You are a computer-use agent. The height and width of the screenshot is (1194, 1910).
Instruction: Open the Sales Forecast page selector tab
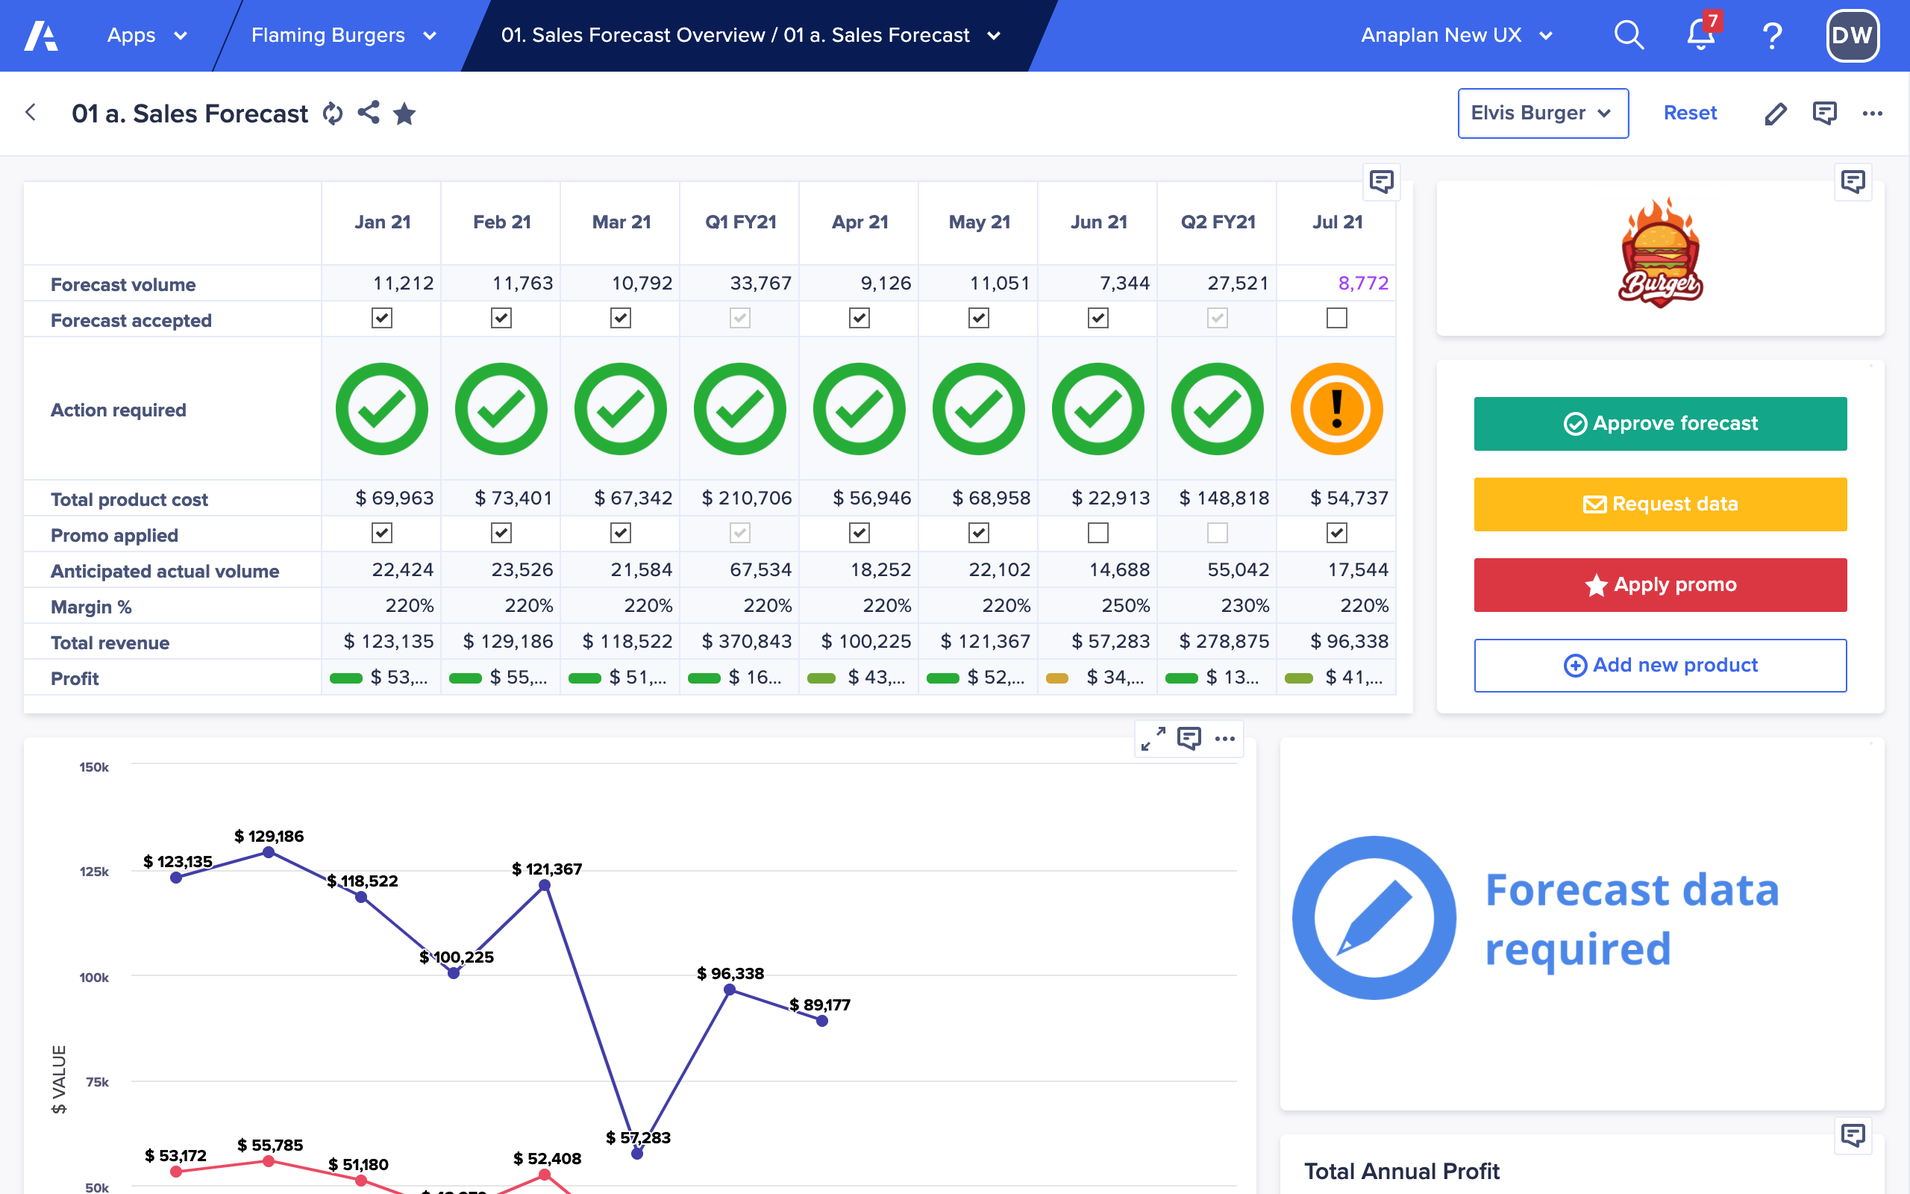pos(750,35)
